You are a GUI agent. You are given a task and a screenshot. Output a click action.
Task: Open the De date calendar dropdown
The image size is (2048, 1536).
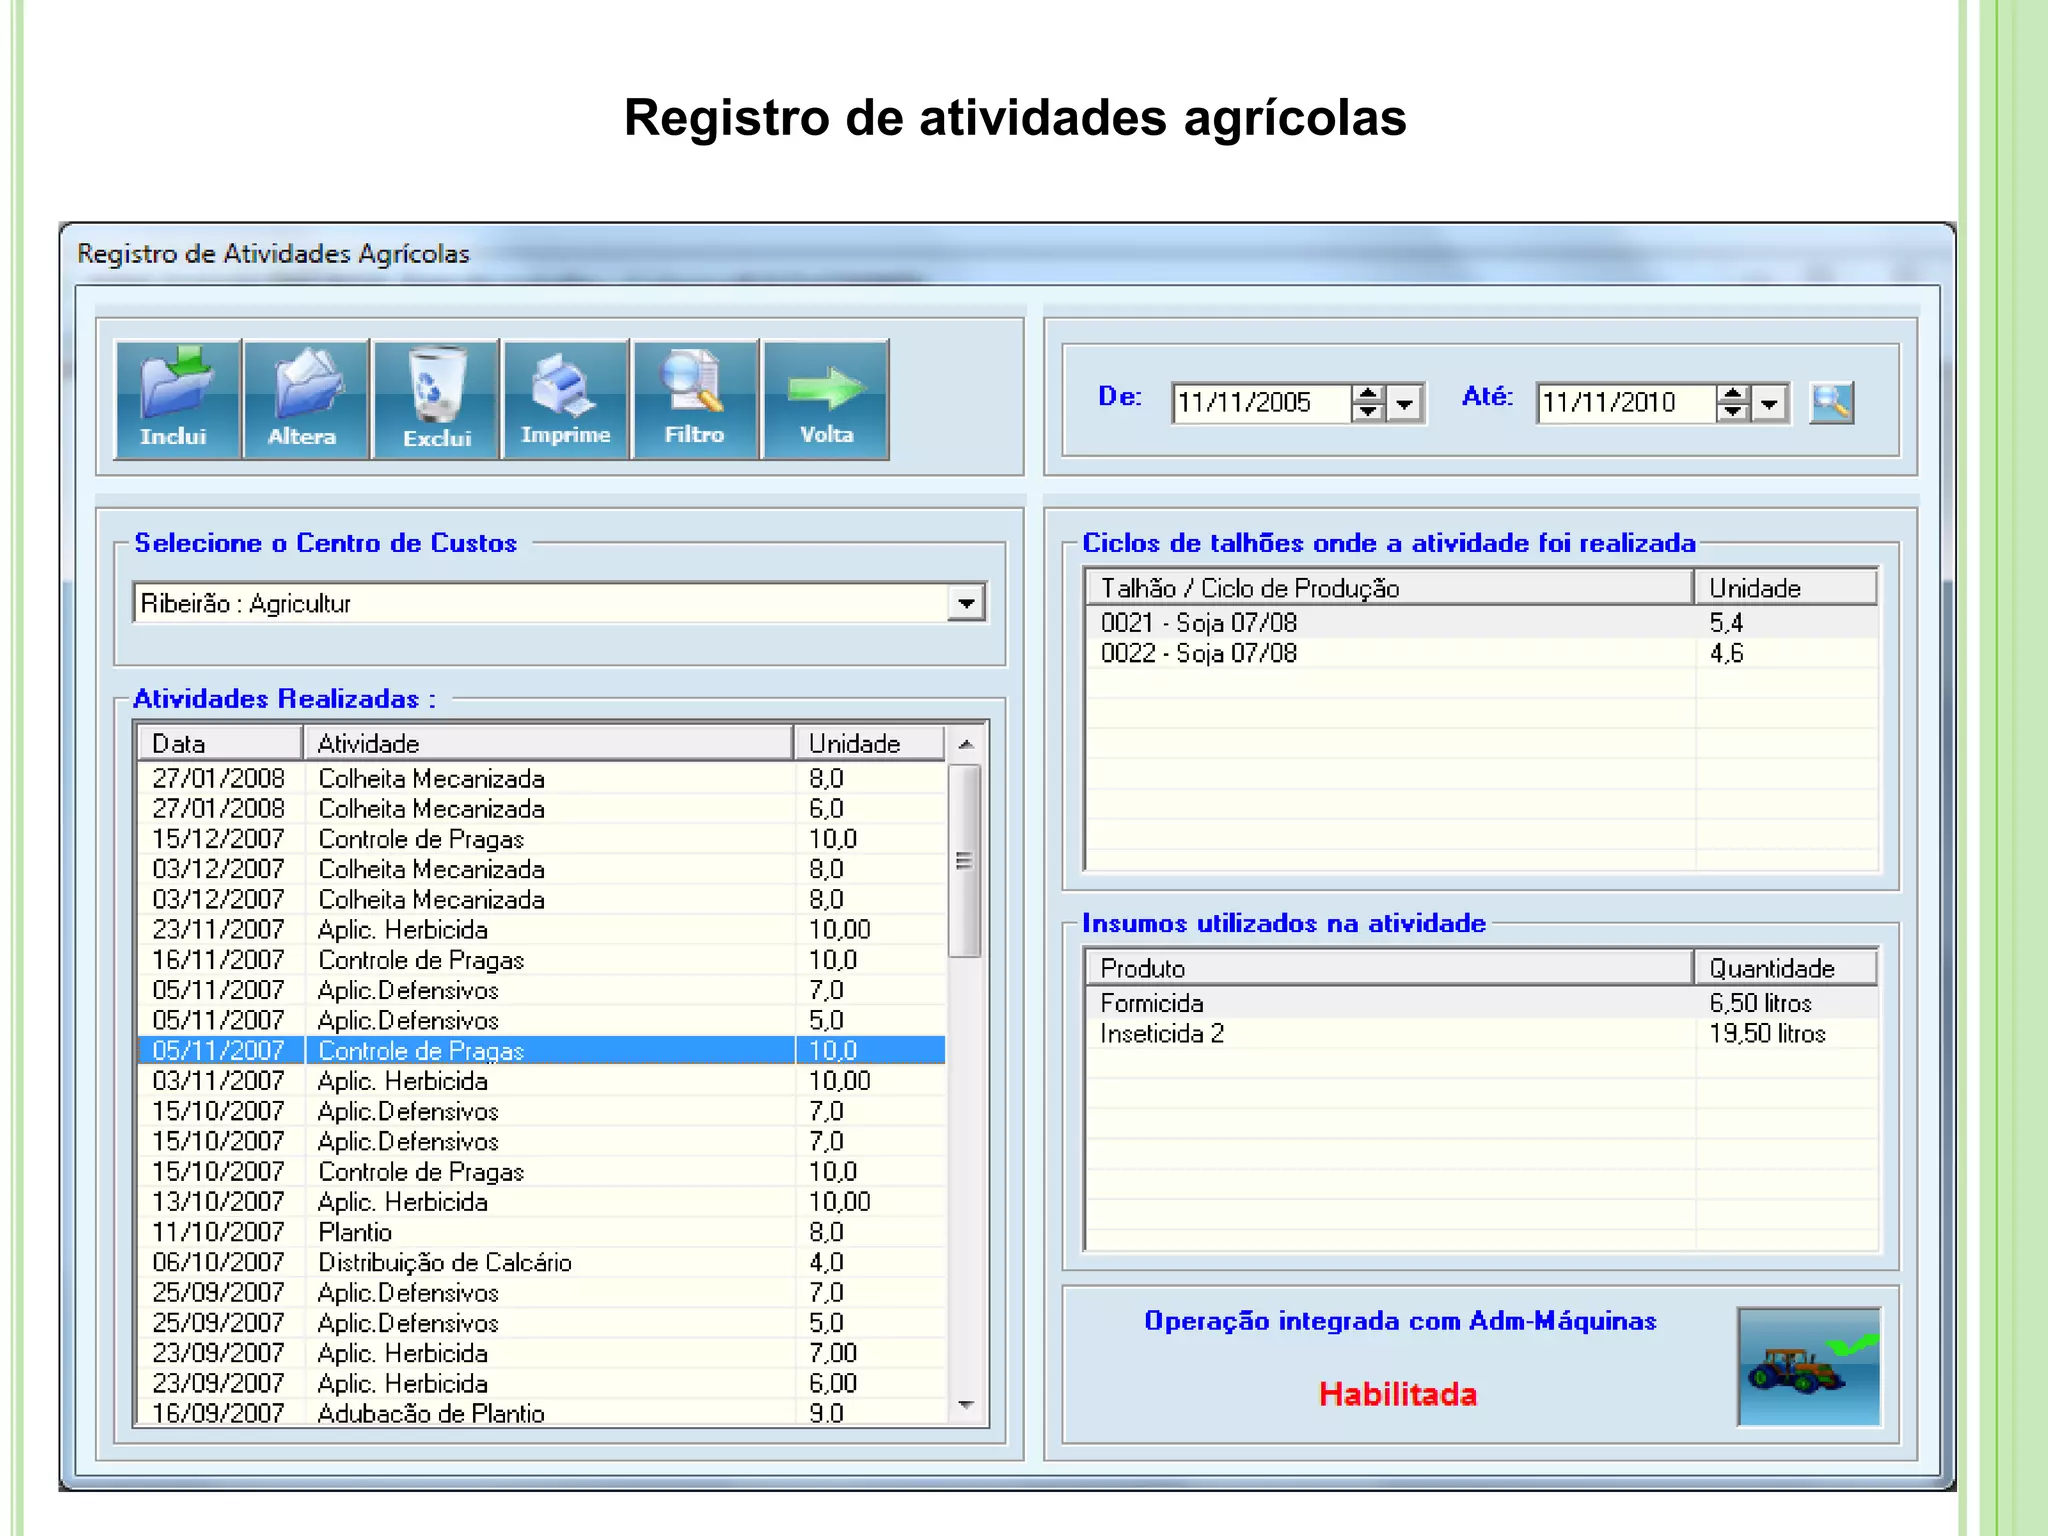1405,404
